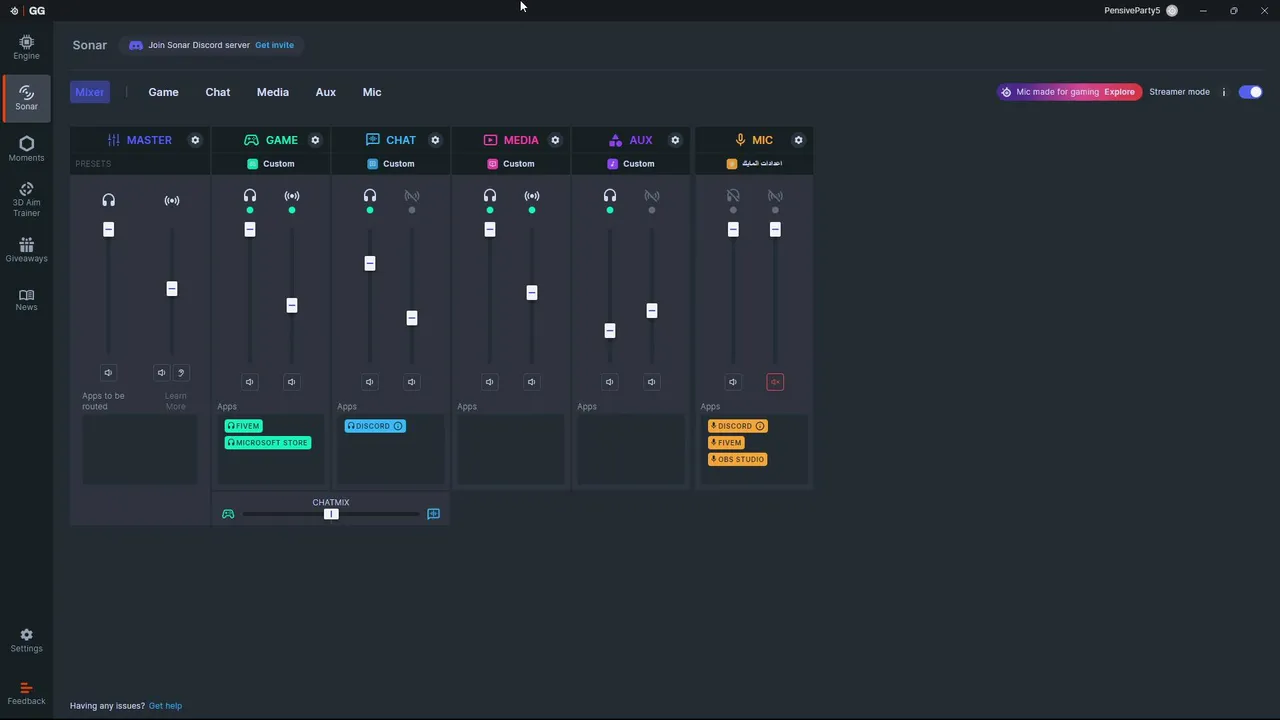Toggle CHAT headphone output icon

(370, 196)
